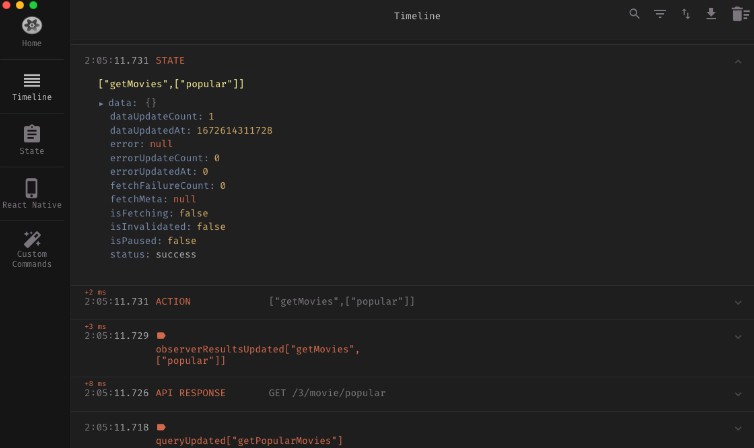The image size is (754, 448).
Task: Click GET /3/movie/popular request text
Action: pyautogui.click(x=327, y=393)
